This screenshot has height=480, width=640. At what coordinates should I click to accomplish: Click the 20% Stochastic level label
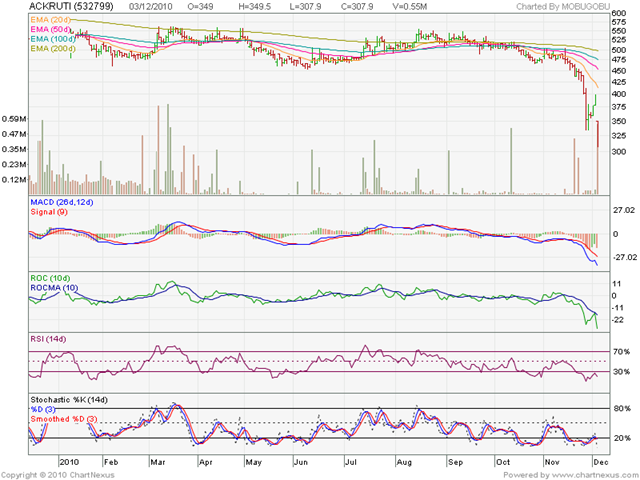pos(621,438)
